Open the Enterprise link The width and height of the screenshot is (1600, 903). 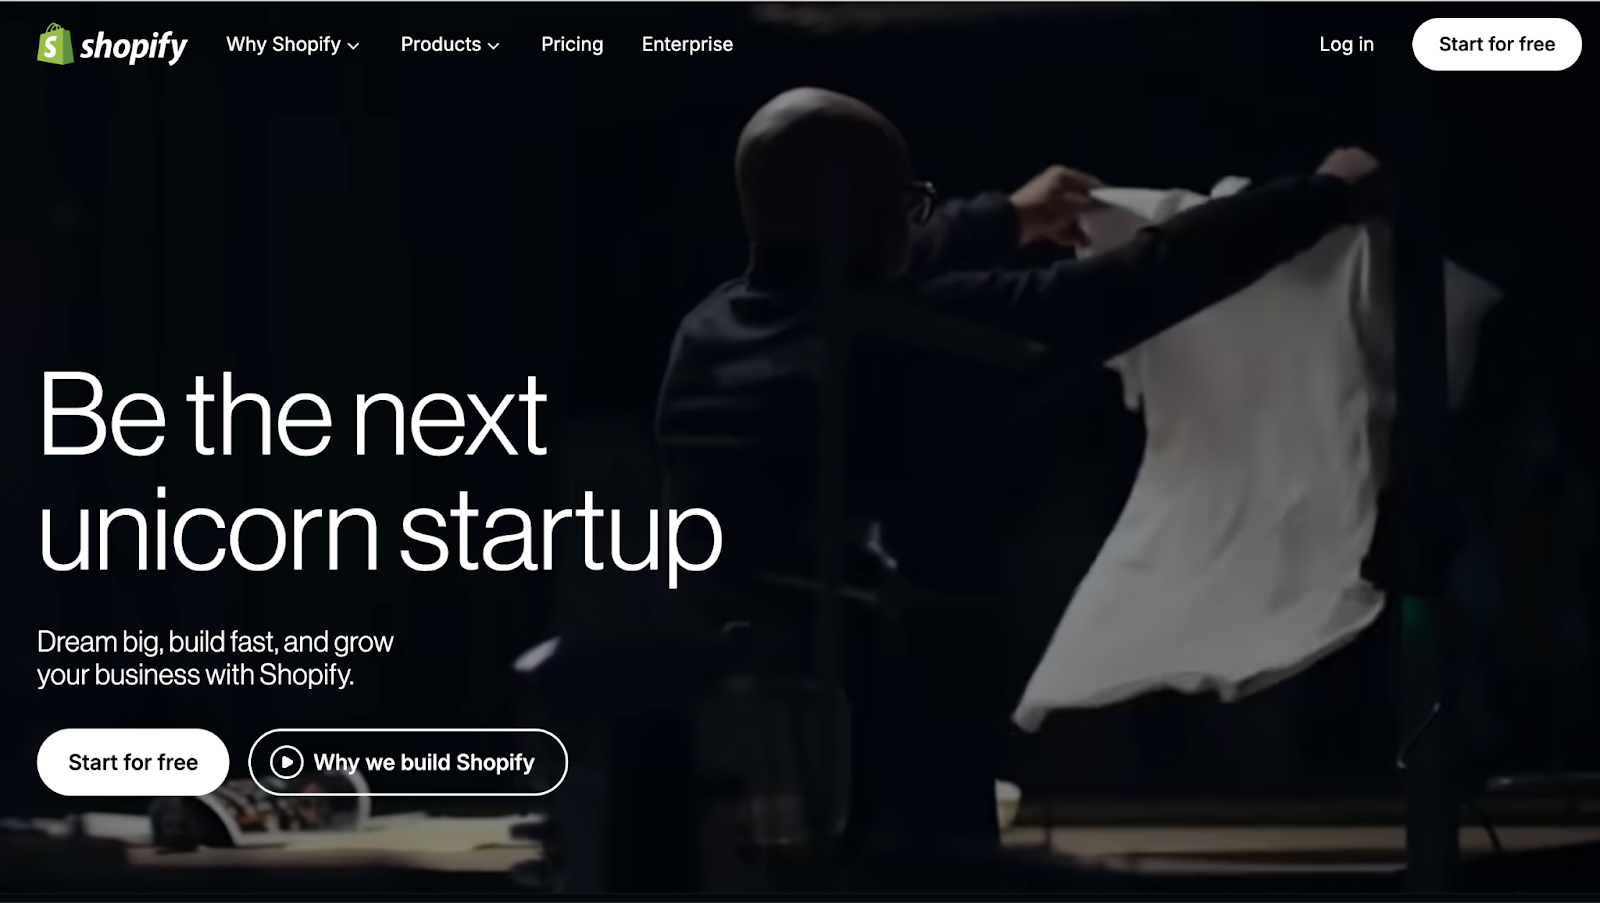pyautogui.click(x=687, y=44)
